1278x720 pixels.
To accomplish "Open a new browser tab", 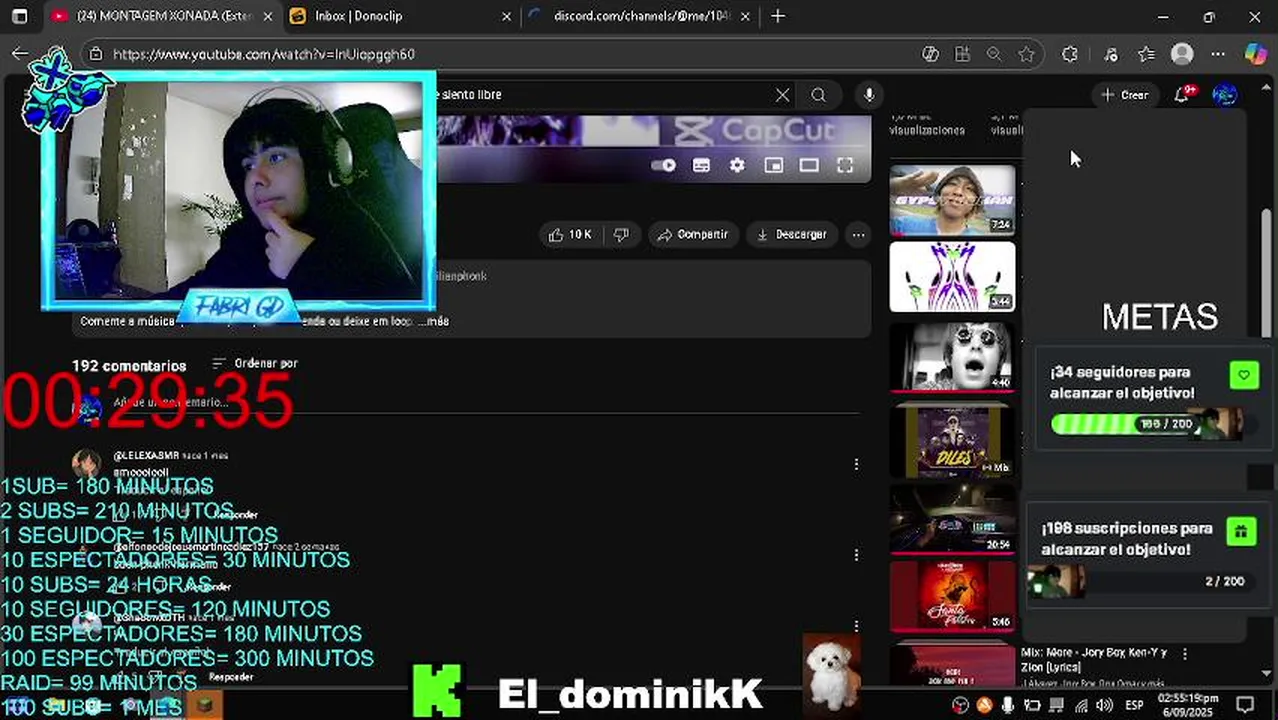I will point(778,16).
